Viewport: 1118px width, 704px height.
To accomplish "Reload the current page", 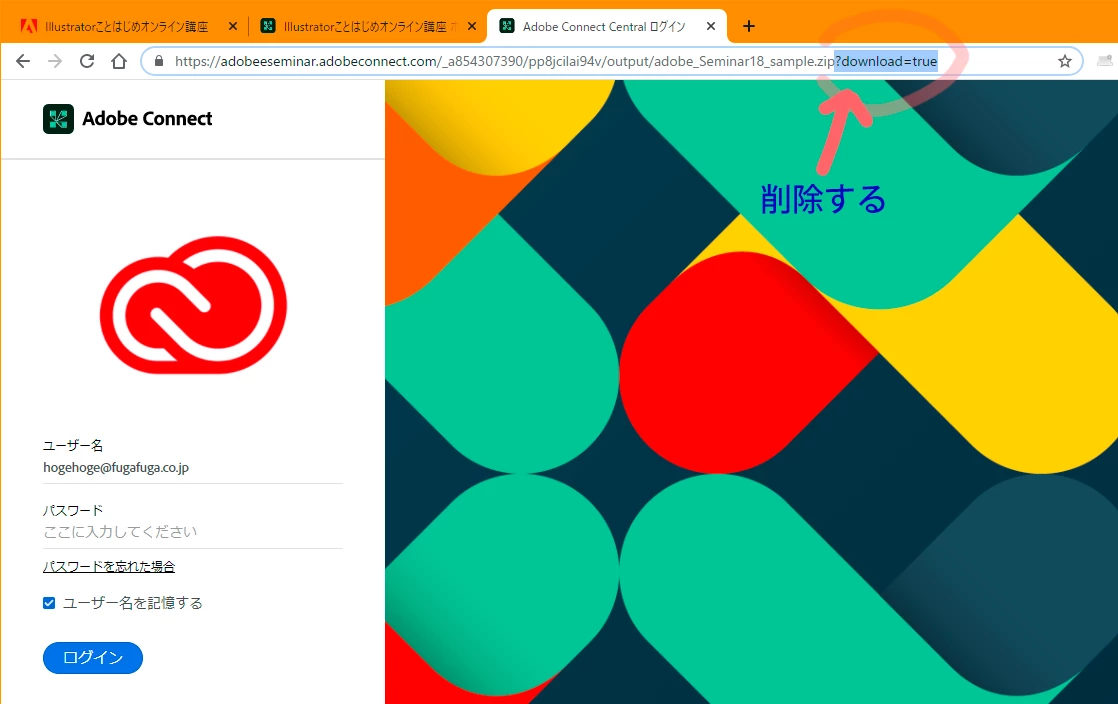I will [x=87, y=61].
